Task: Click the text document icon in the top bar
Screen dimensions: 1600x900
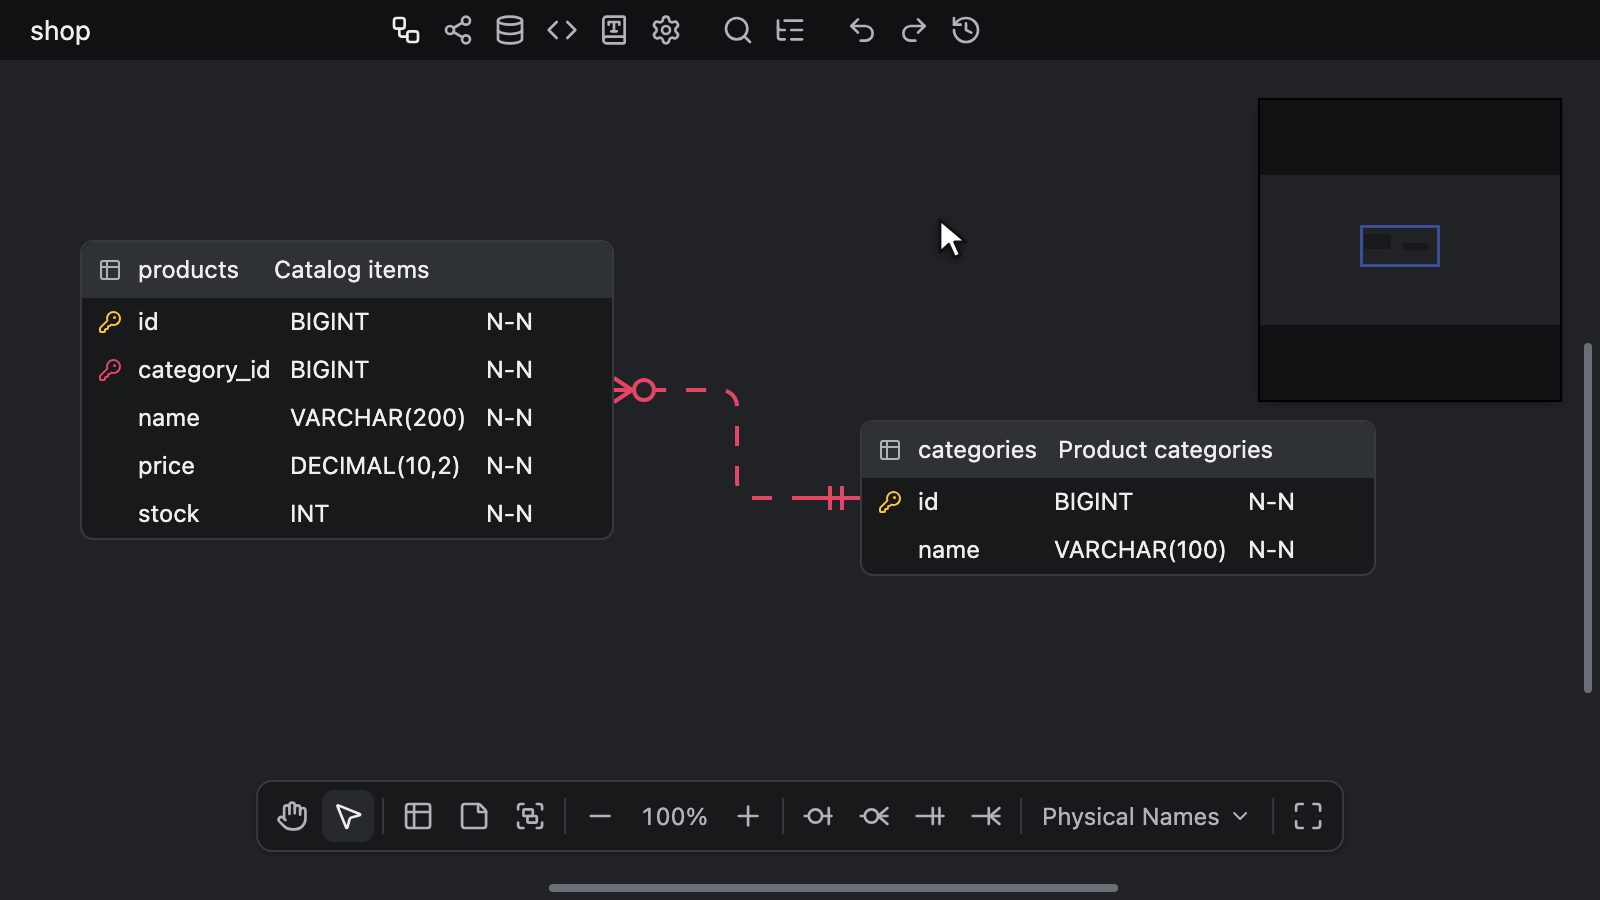Action: [614, 30]
